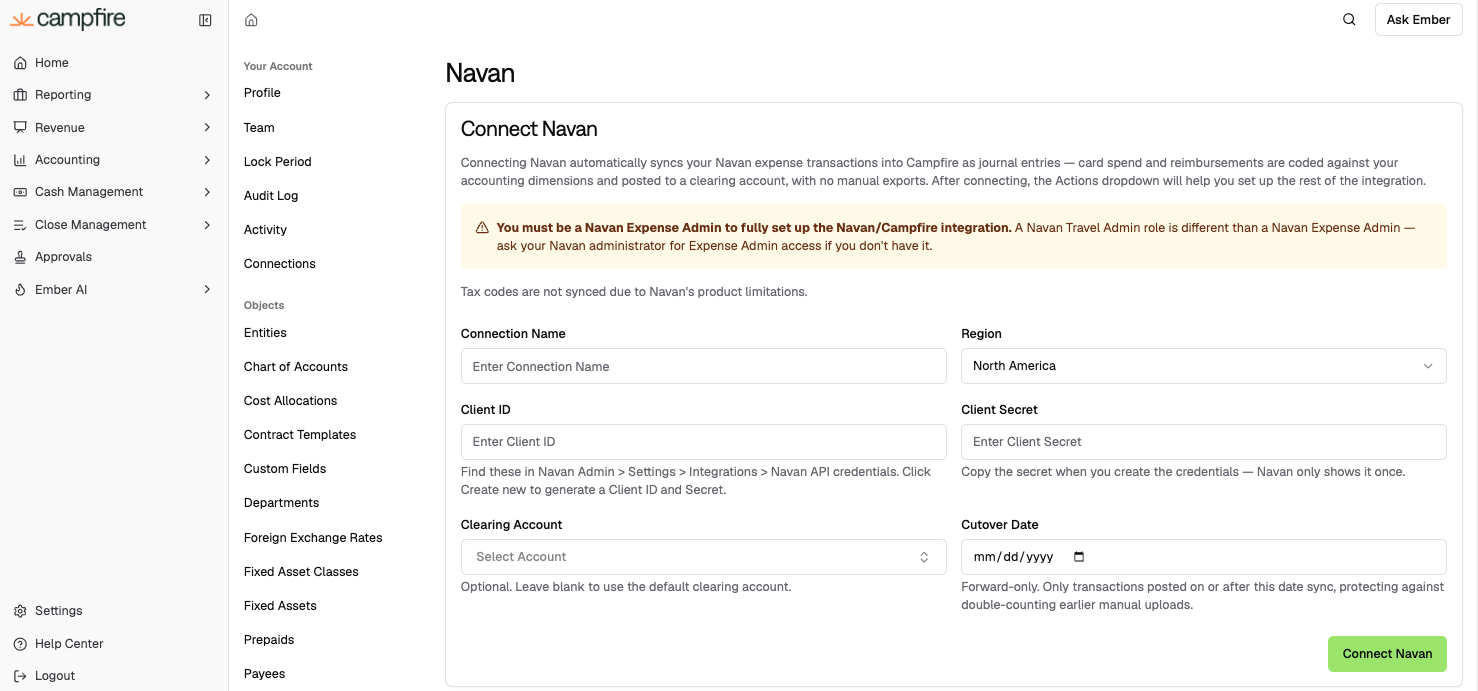
Task: Click the Home house icon in sidebar
Action: (20, 63)
